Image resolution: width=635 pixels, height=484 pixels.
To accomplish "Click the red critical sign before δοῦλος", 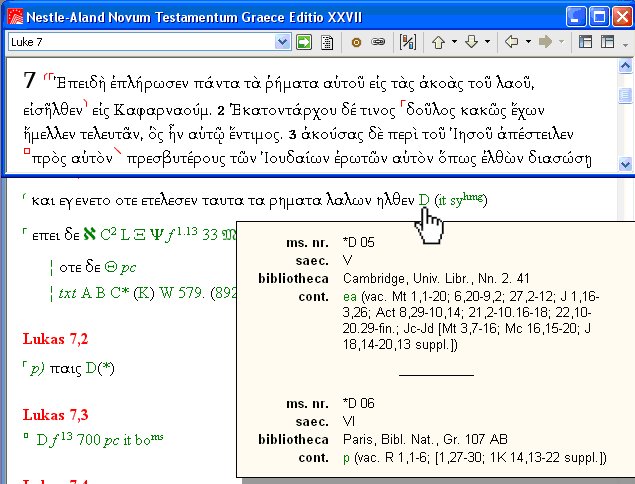I will tap(402, 103).
